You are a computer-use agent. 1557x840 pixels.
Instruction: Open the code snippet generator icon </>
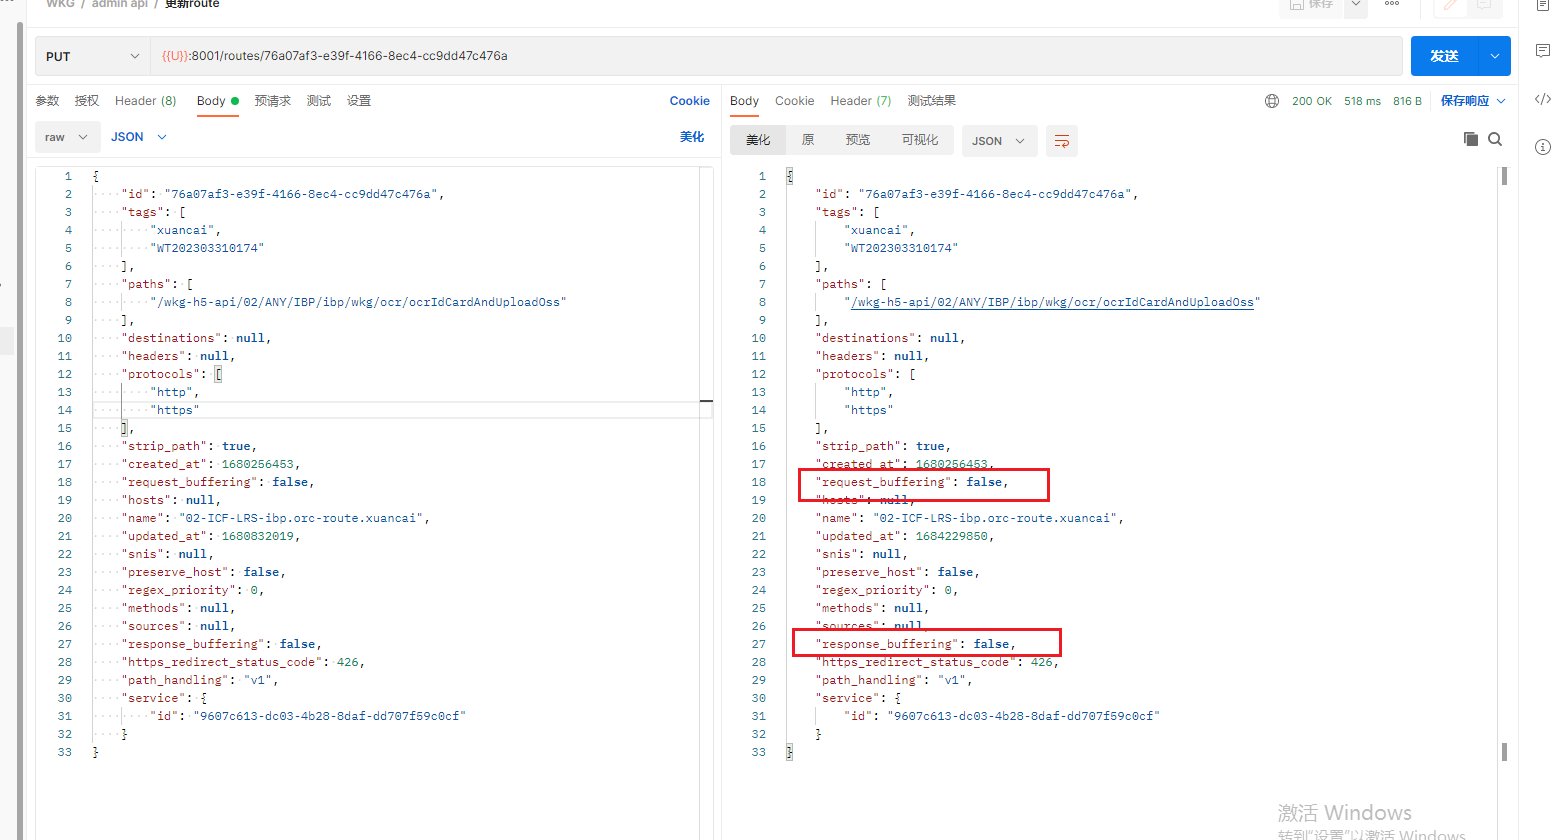[1541, 98]
